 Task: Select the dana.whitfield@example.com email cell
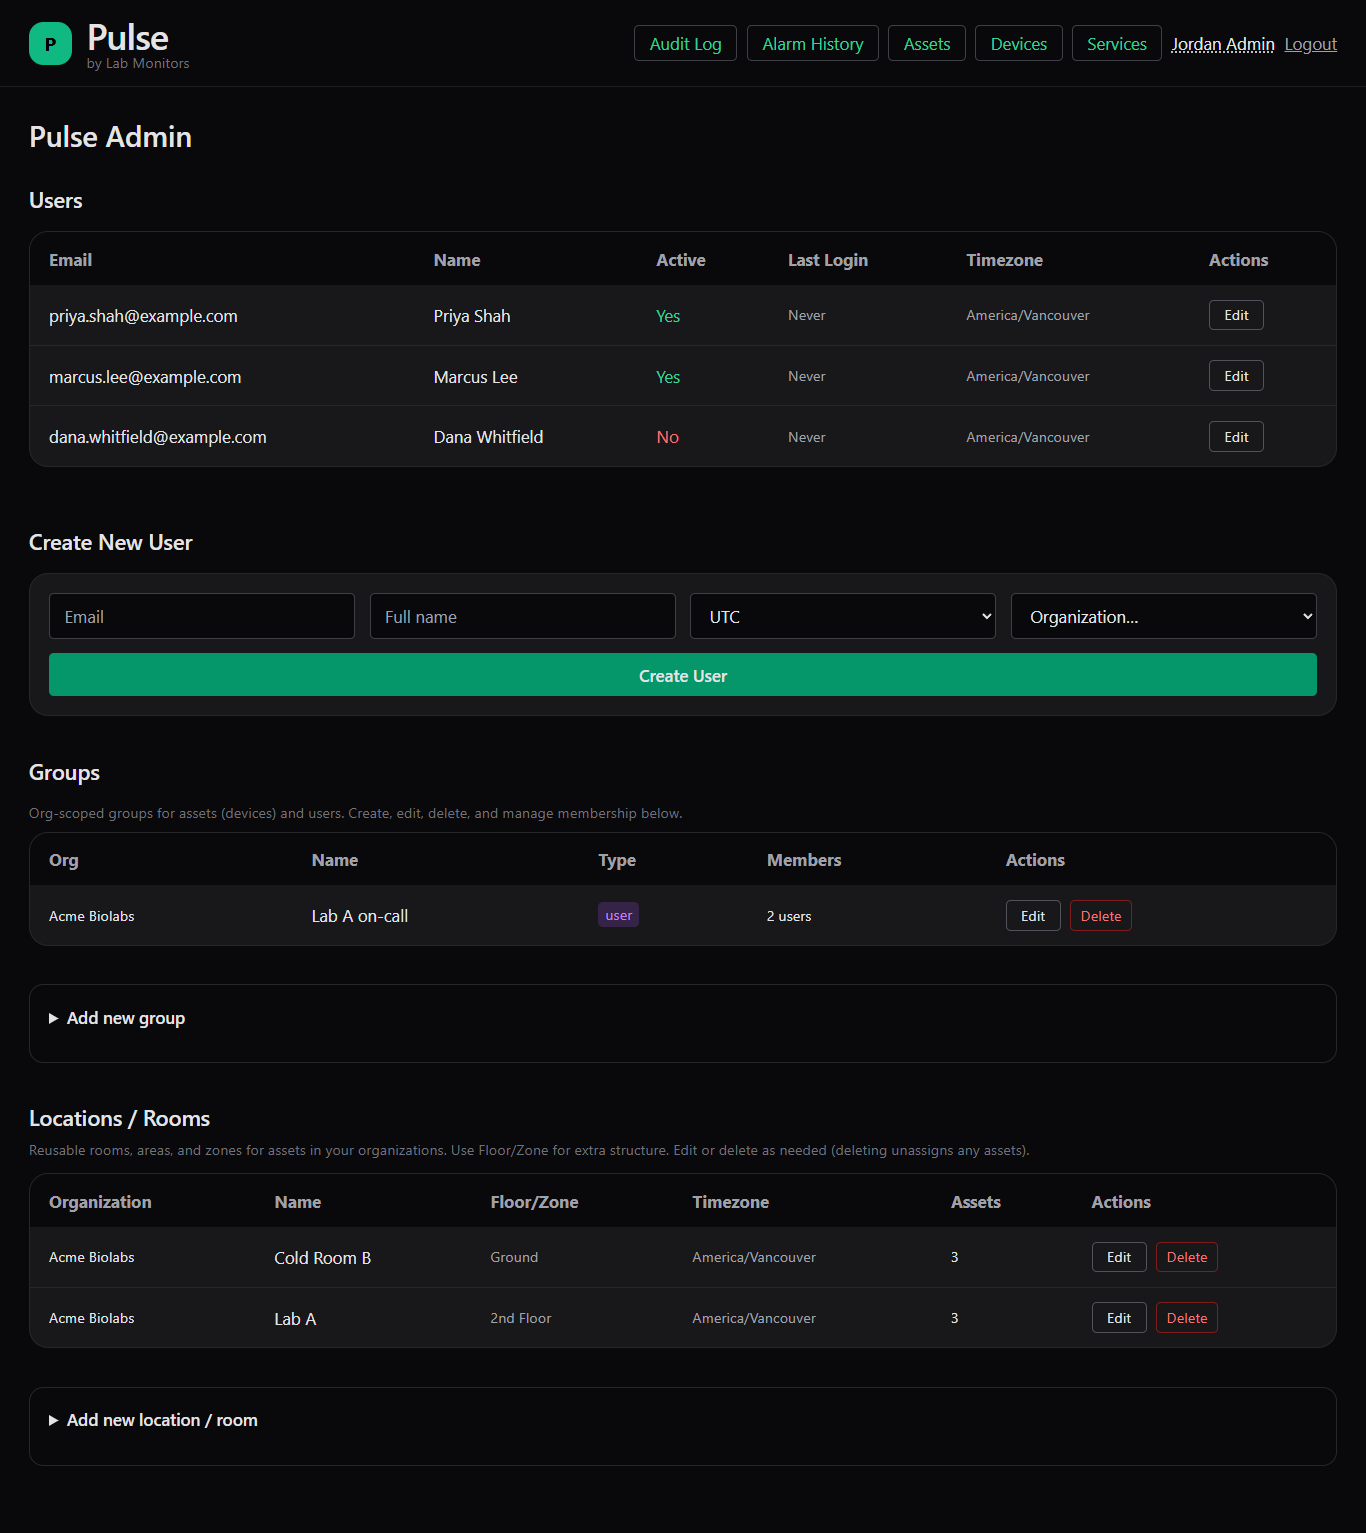click(x=158, y=437)
